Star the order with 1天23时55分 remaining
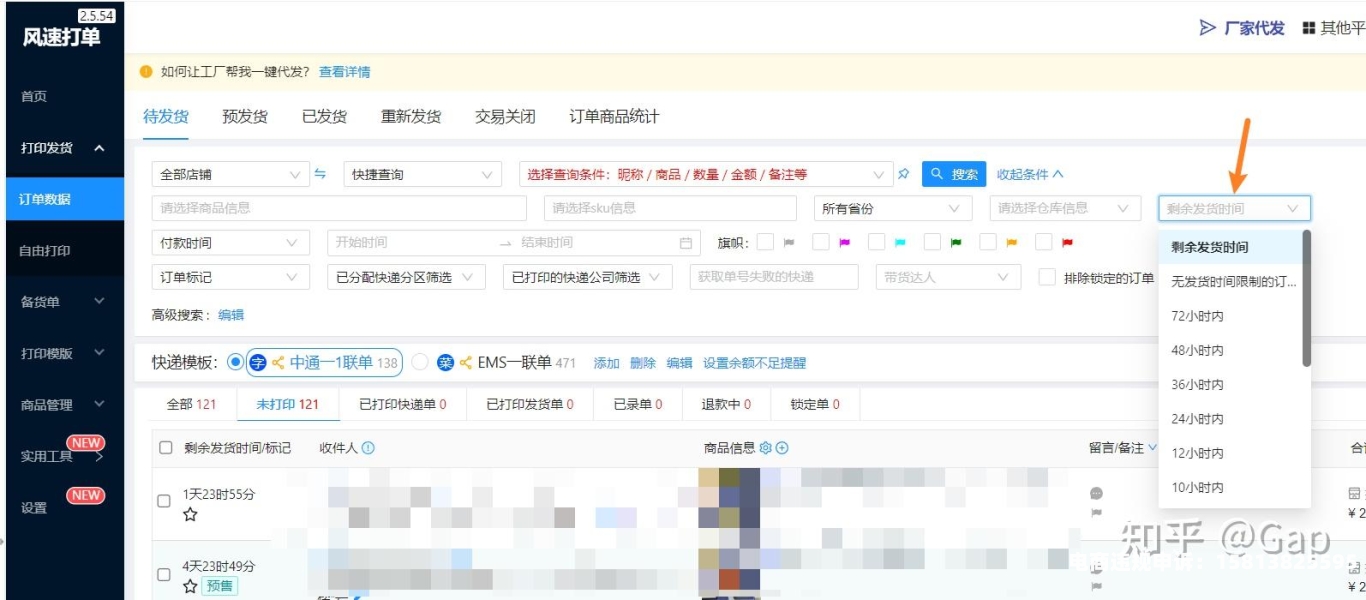 pyautogui.click(x=190, y=515)
